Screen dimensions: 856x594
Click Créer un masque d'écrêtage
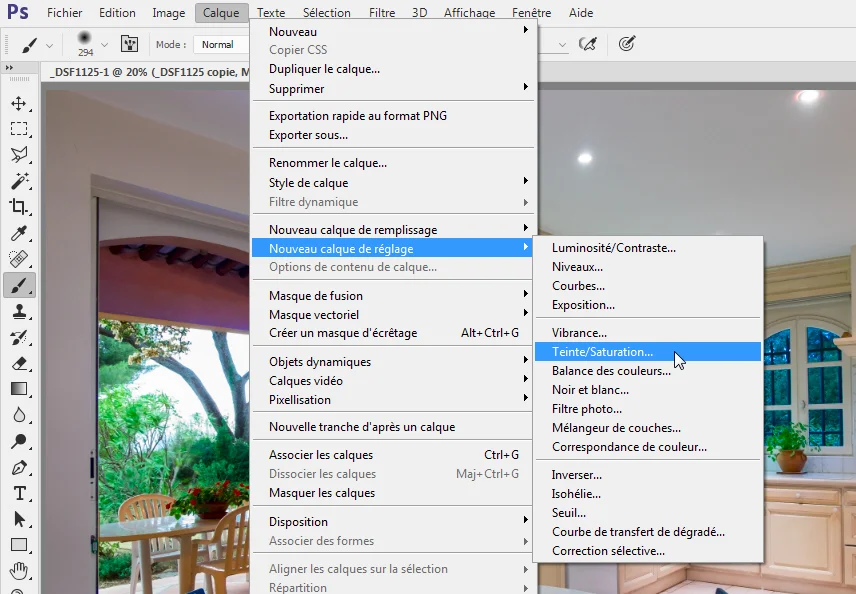[393, 333]
